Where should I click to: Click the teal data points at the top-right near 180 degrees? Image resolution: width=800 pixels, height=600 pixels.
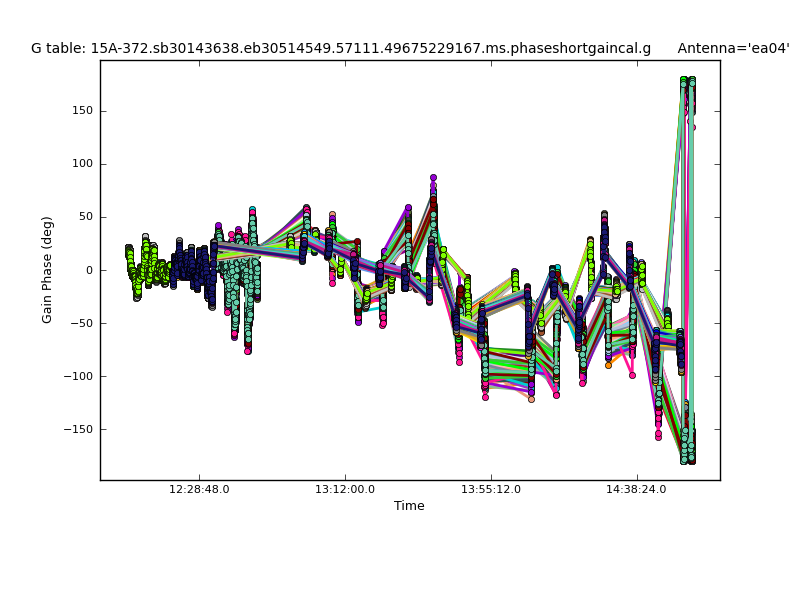click(684, 81)
